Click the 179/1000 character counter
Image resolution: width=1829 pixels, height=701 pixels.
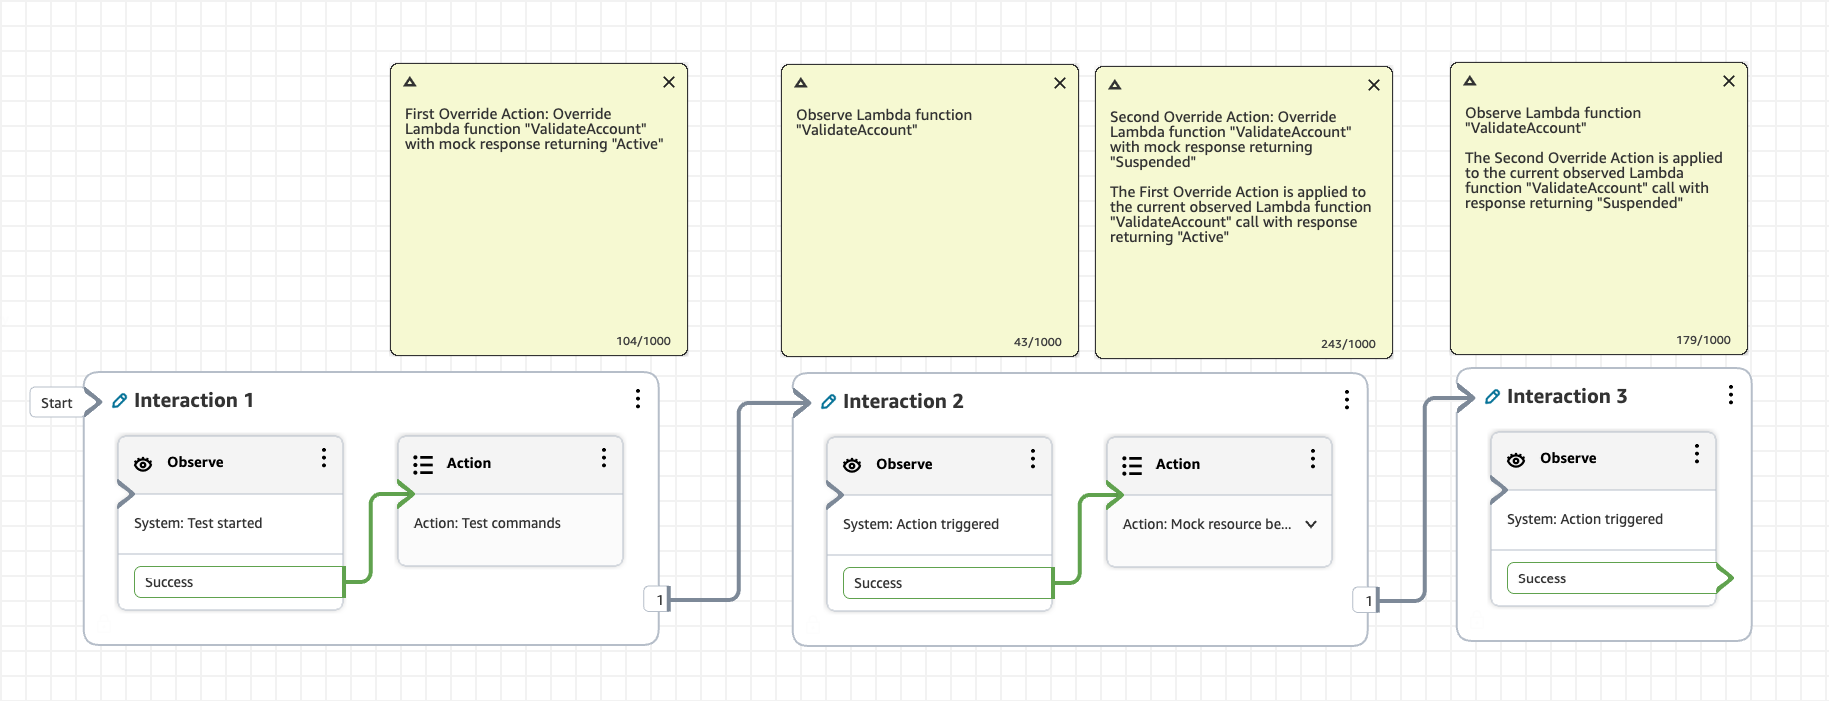pos(1703,340)
